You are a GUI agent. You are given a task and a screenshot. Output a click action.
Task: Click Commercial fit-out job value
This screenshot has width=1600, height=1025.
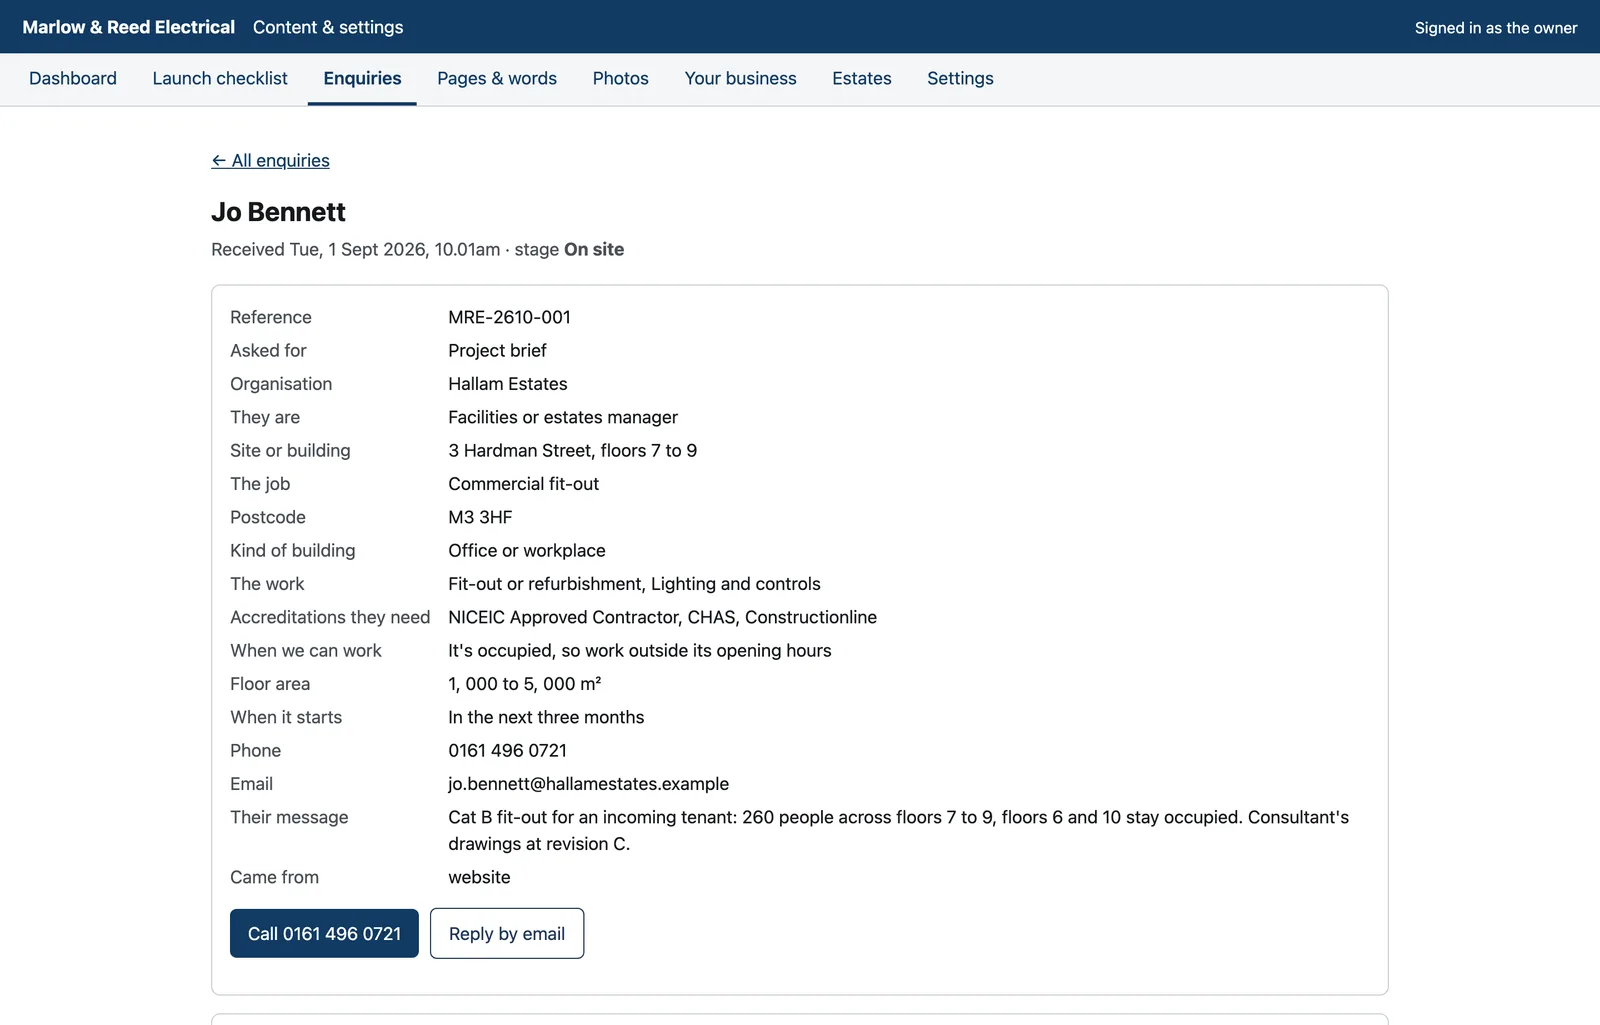(x=524, y=484)
